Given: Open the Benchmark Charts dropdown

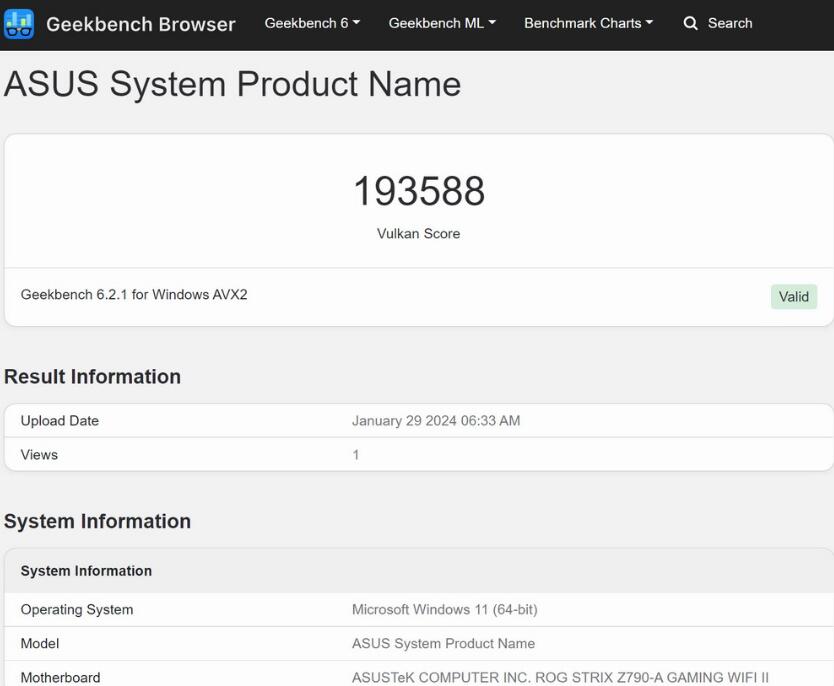Looking at the screenshot, I should click(588, 23).
